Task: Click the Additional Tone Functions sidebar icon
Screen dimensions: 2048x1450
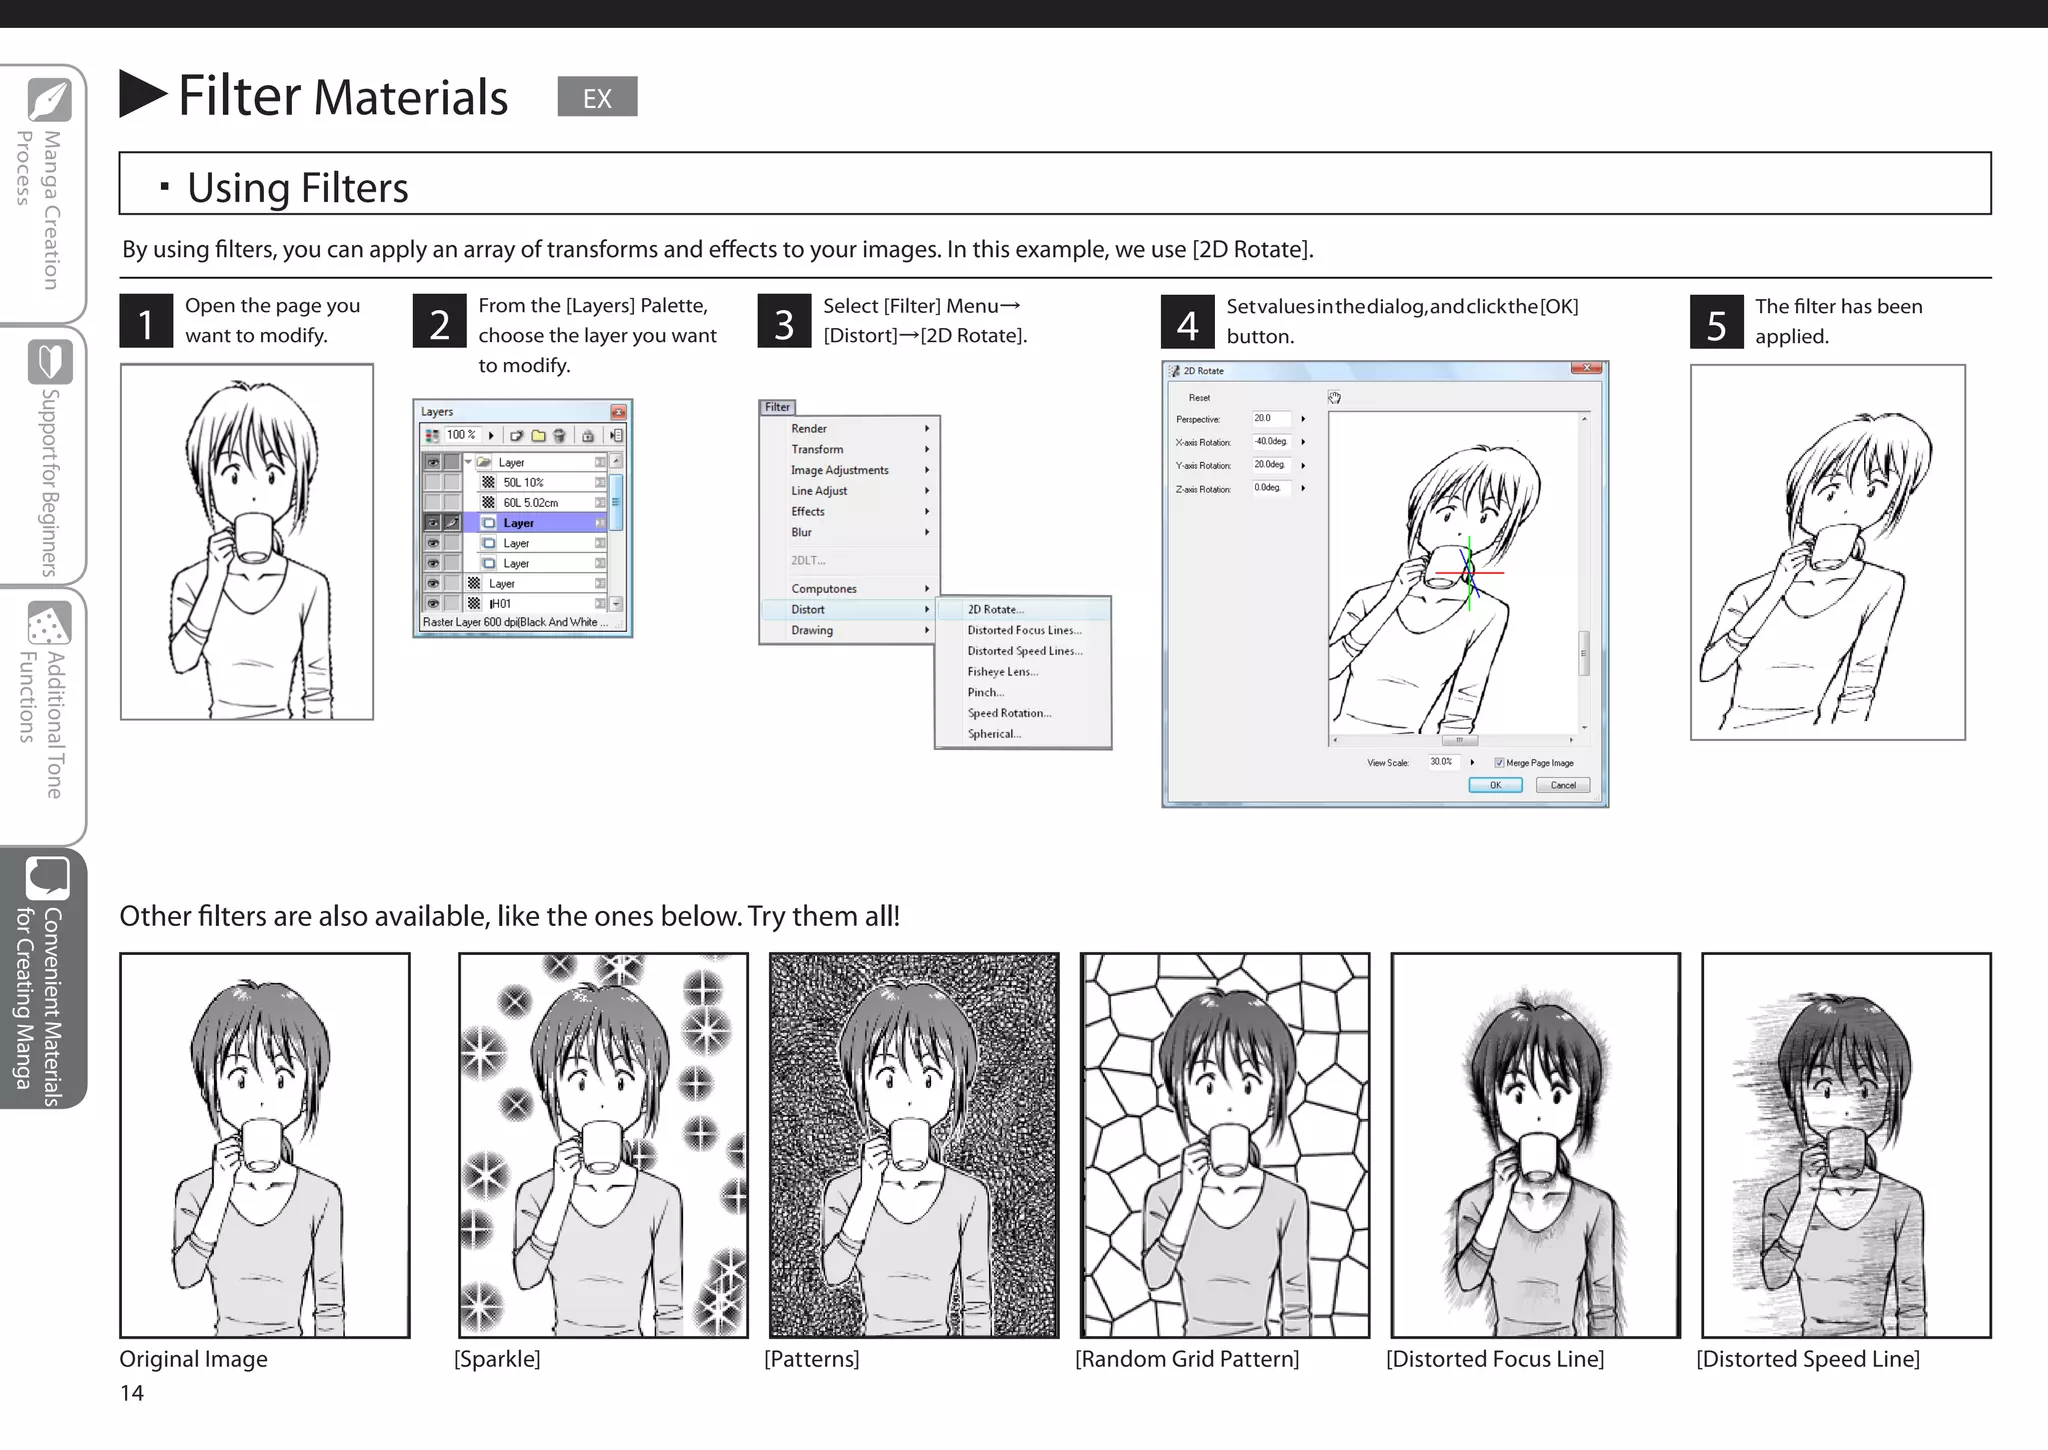Action: click(49, 623)
